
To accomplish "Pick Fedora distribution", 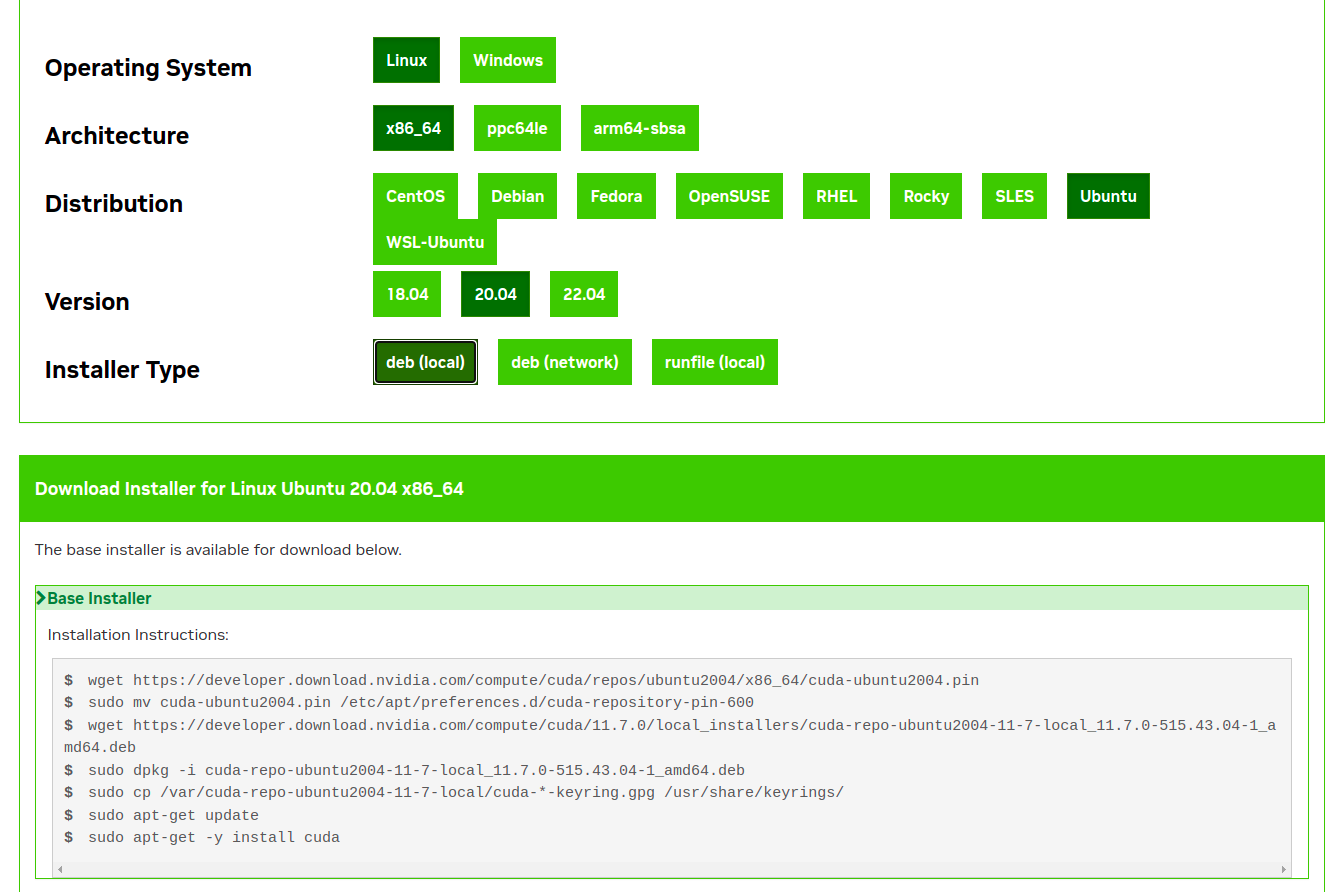I will (616, 196).
